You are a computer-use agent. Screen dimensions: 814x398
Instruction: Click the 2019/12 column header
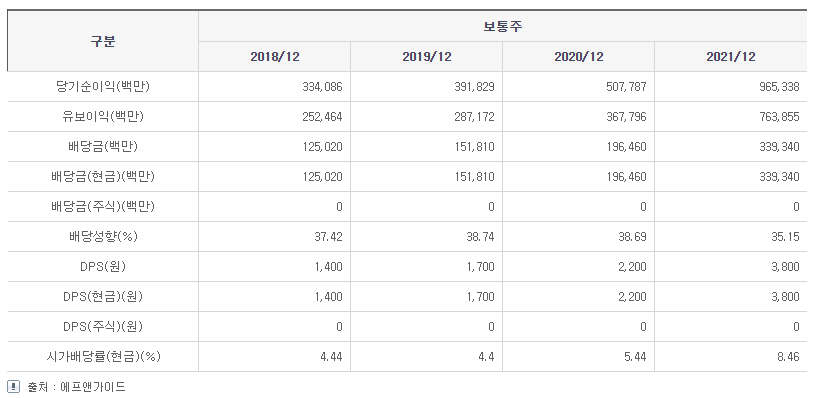click(x=427, y=57)
